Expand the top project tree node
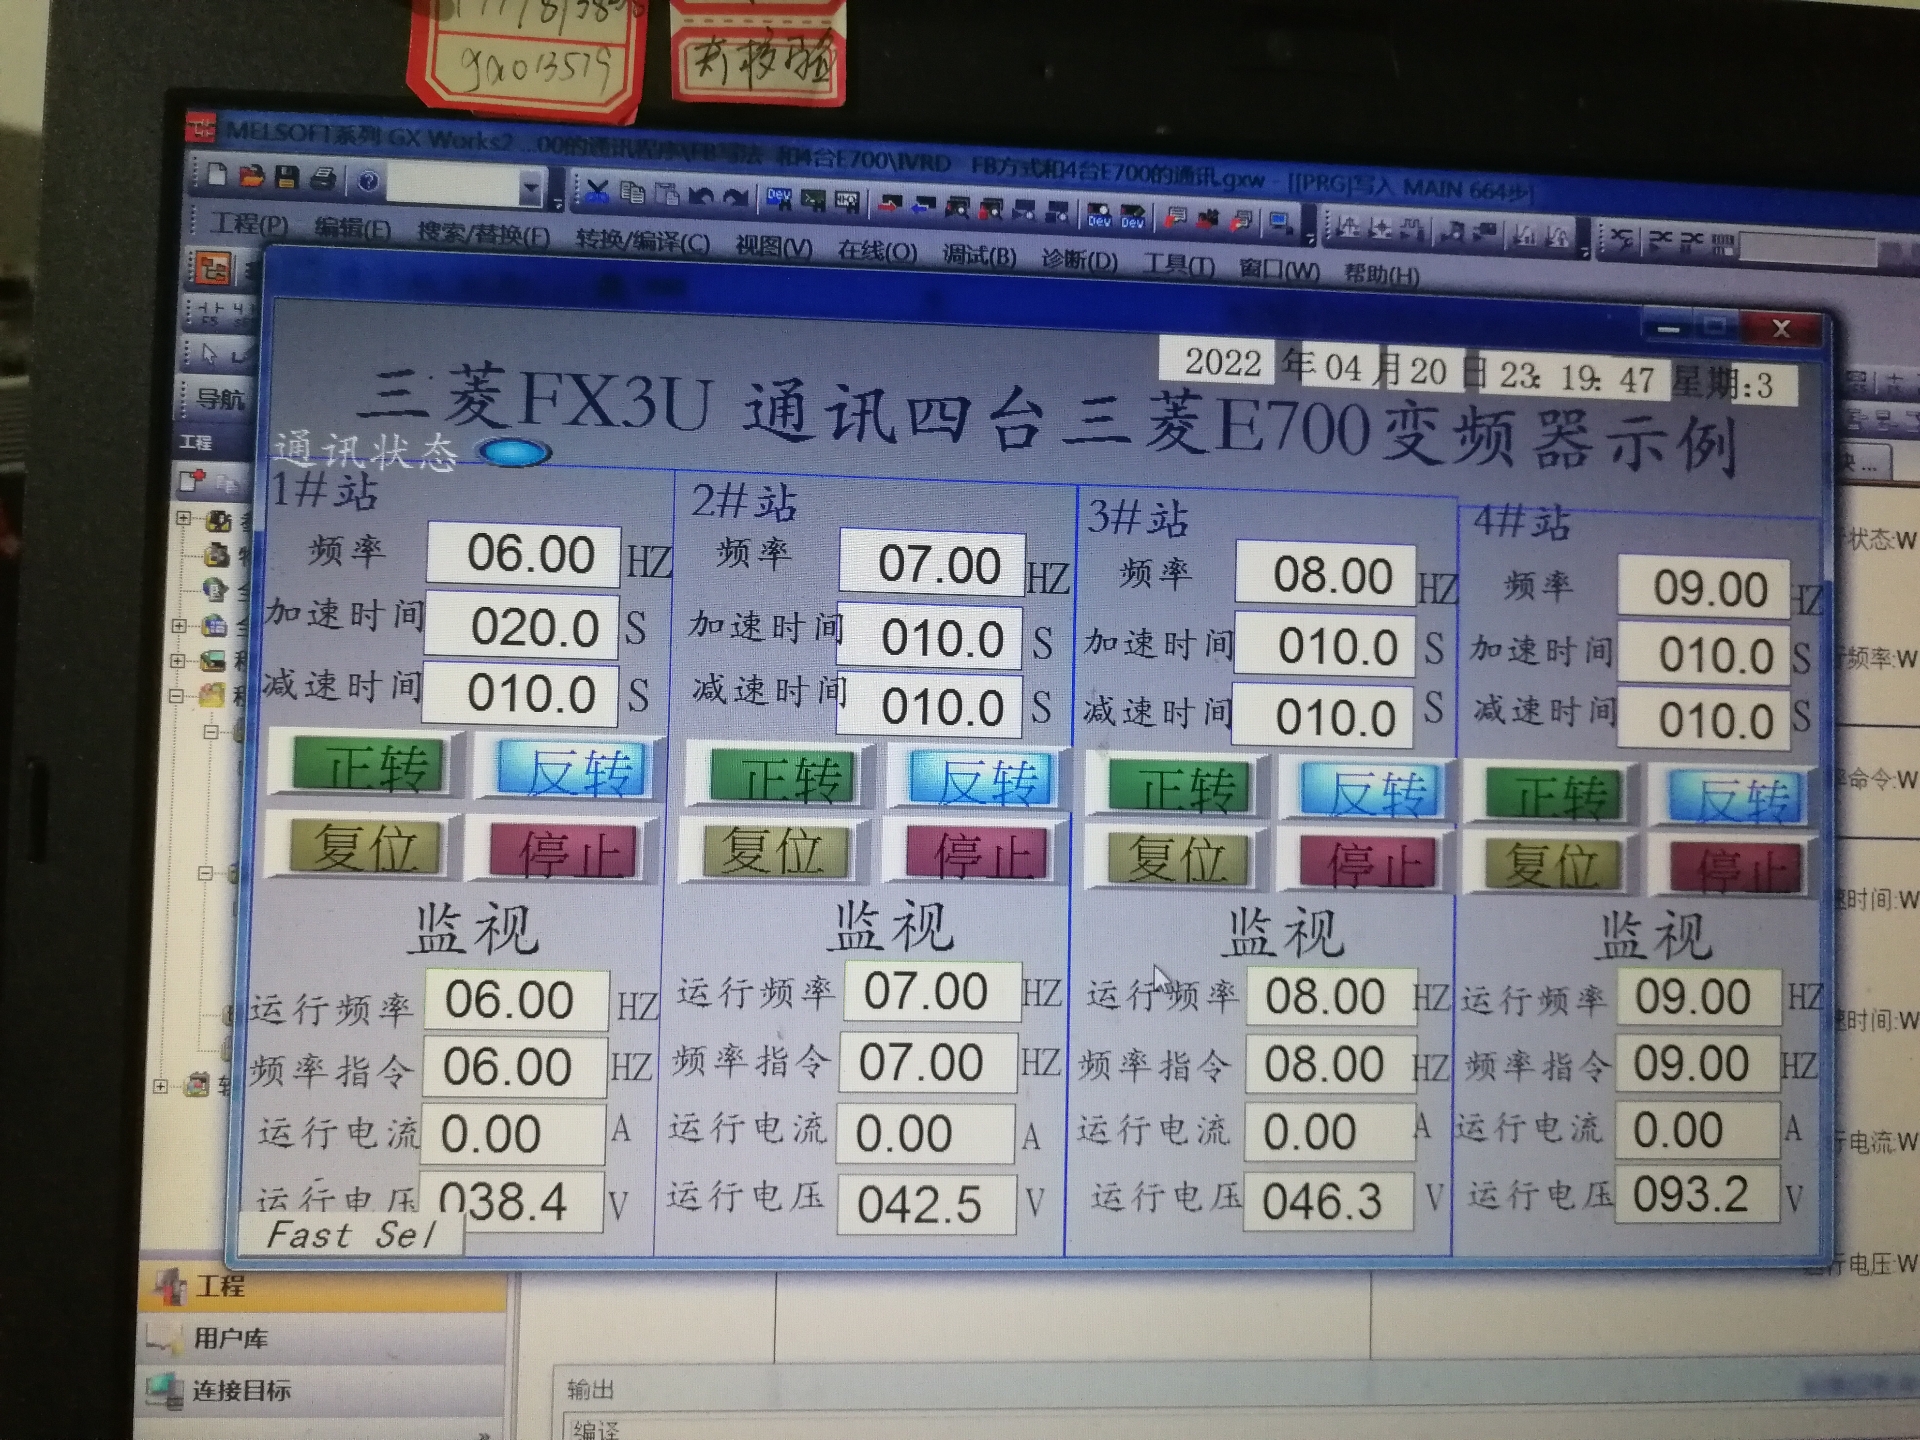The image size is (1920, 1440). [183, 518]
